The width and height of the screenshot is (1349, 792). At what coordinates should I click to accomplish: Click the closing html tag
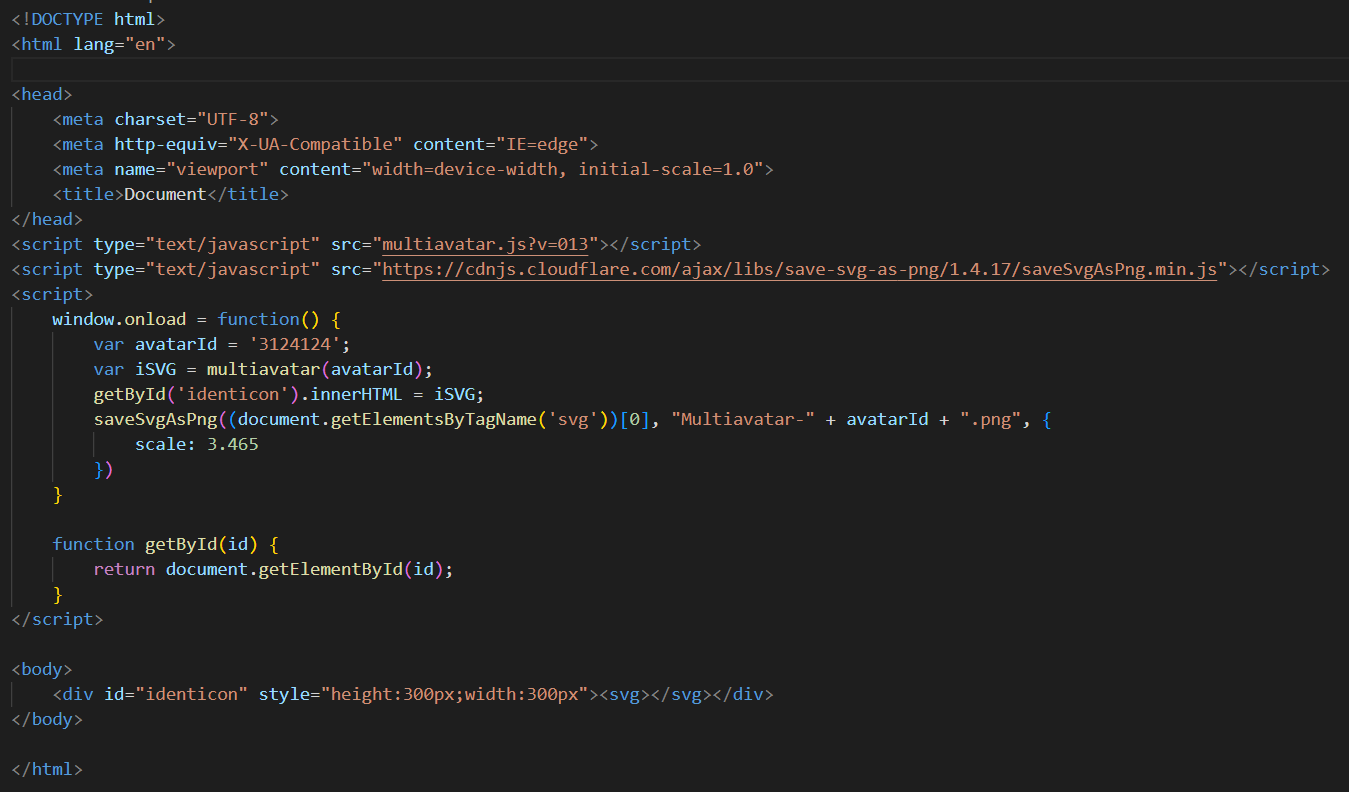tap(46, 768)
